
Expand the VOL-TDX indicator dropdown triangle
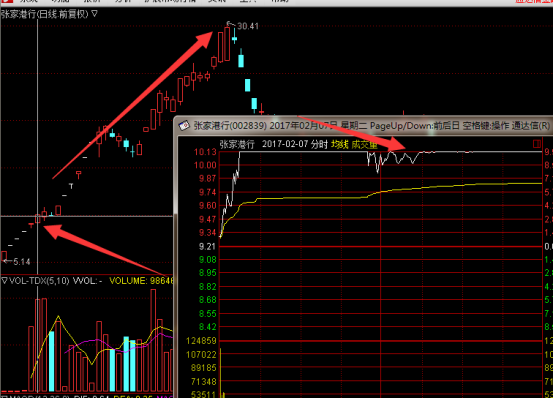pyautogui.click(x=4, y=281)
